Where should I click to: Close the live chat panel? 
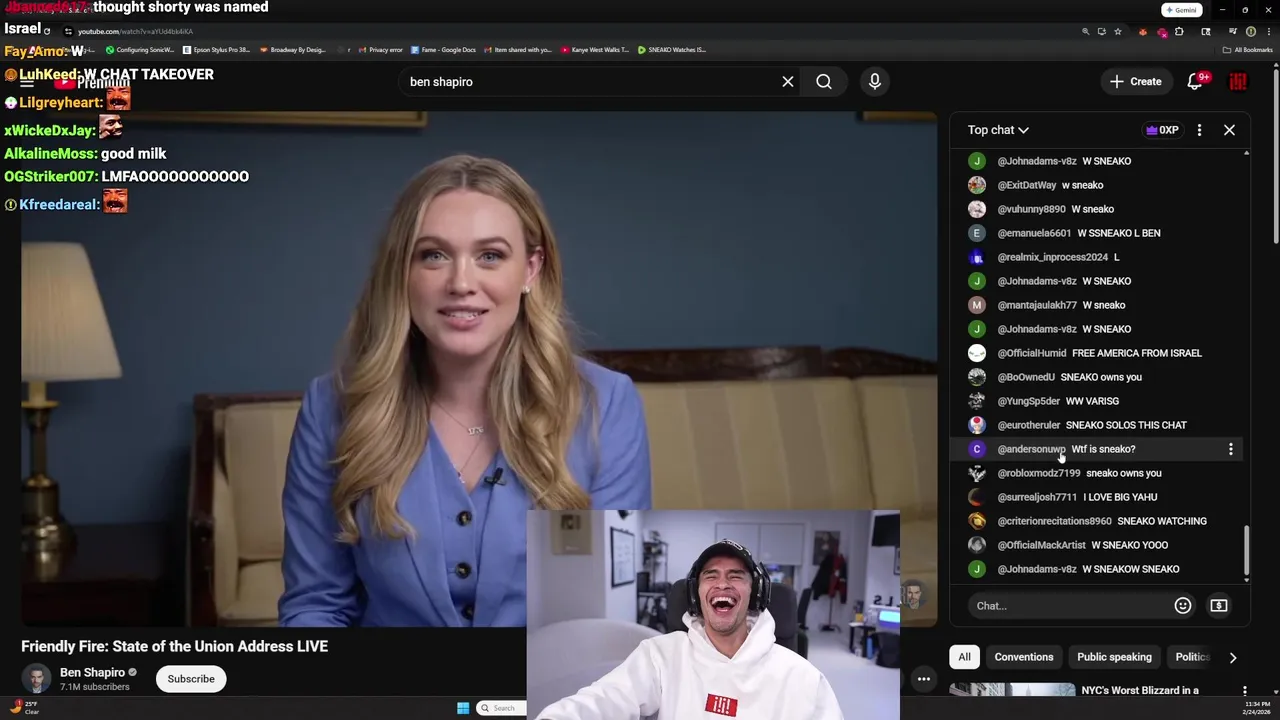pos(1229,130)
